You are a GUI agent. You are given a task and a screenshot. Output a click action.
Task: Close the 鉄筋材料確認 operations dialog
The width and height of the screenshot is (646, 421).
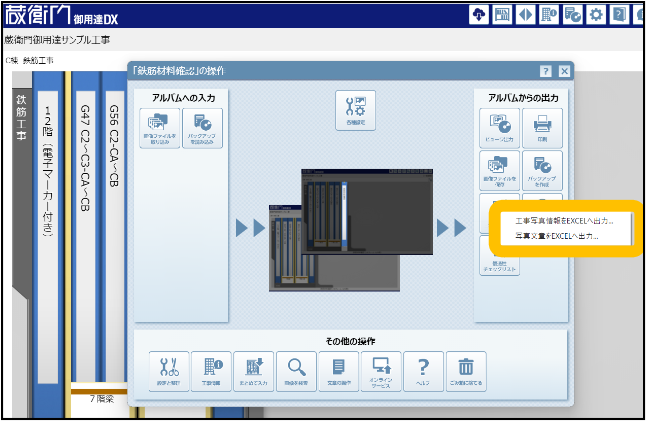coord(564,72)
